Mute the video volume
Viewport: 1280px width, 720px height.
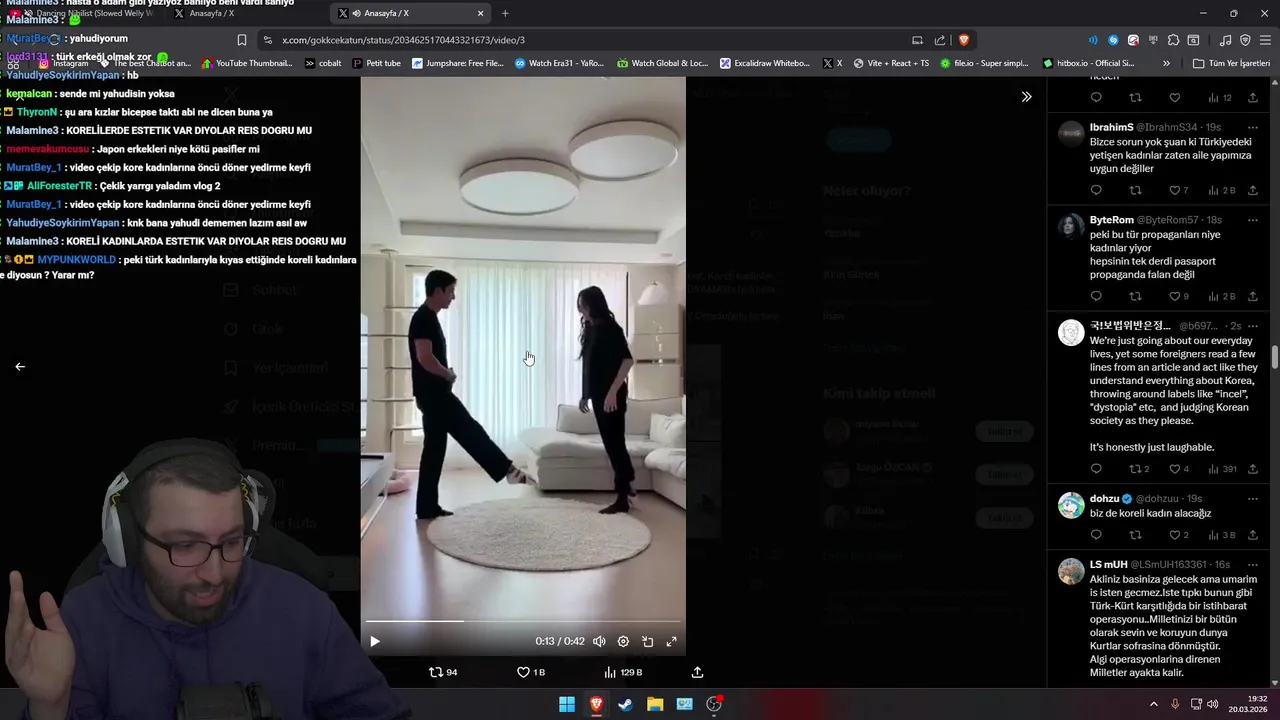[x=599, y=642]
